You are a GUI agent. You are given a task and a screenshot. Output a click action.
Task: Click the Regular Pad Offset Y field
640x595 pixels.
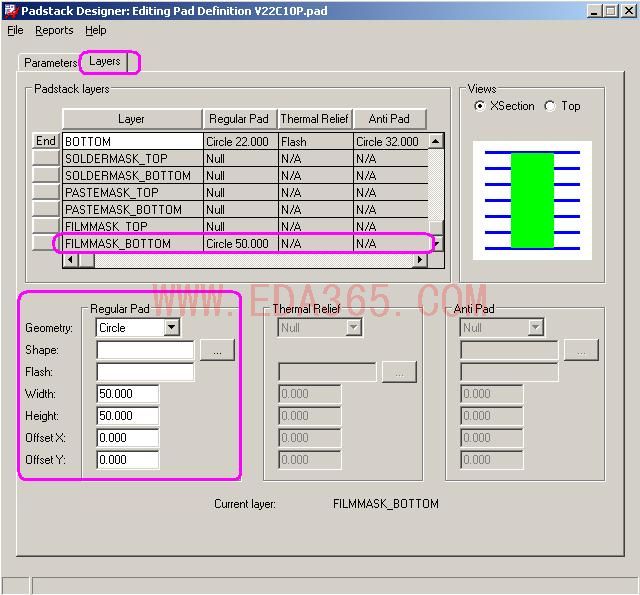128,460
